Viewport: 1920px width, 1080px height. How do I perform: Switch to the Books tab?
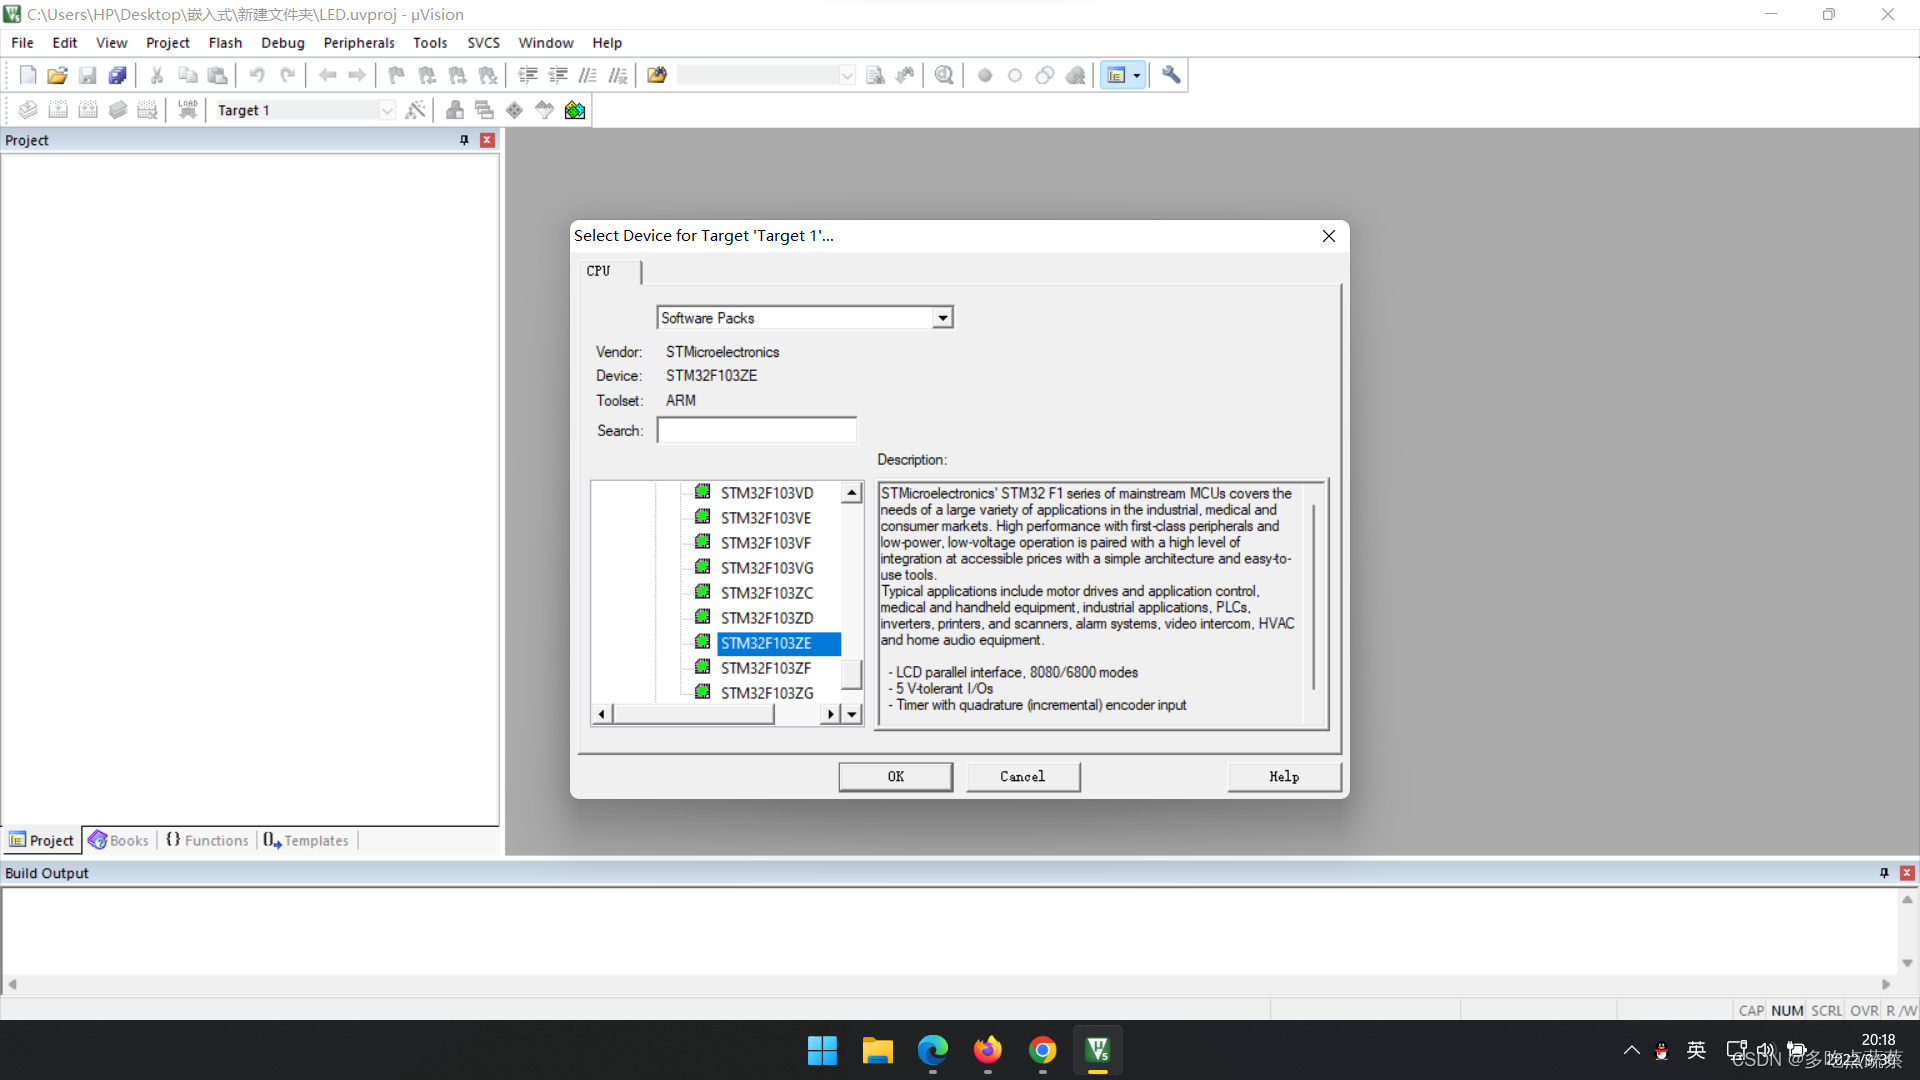(119, 841)
